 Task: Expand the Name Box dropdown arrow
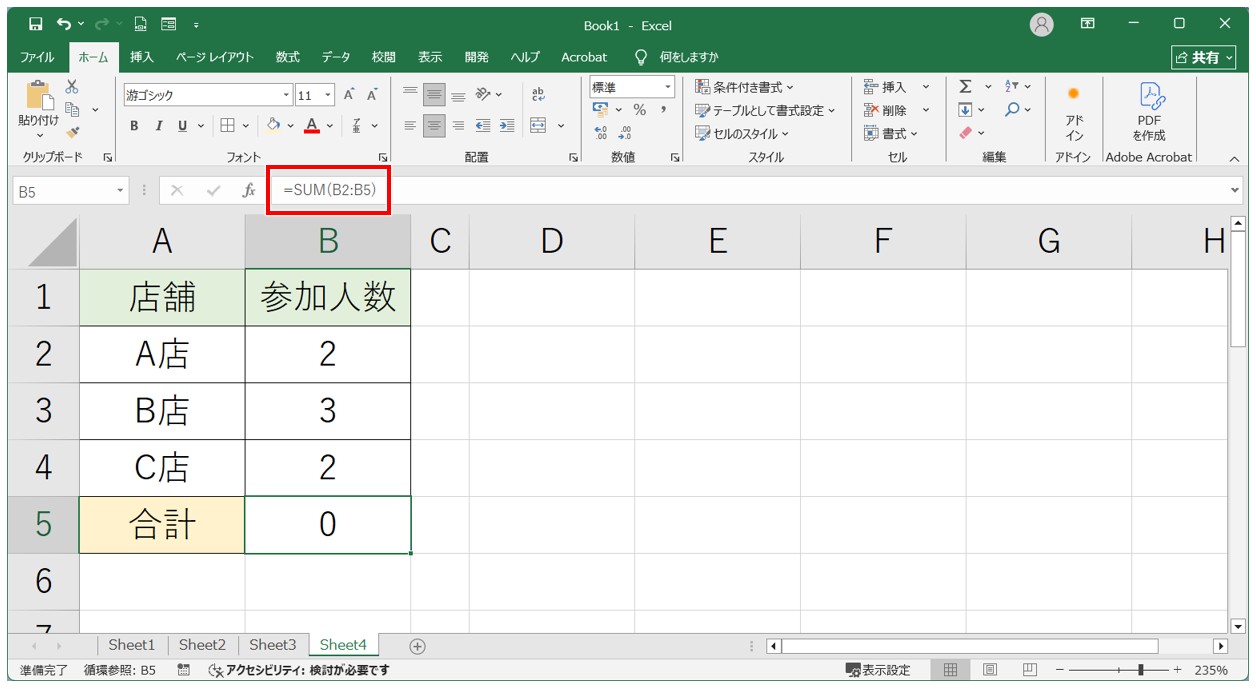pyautogui.click(x=121, y=190)
